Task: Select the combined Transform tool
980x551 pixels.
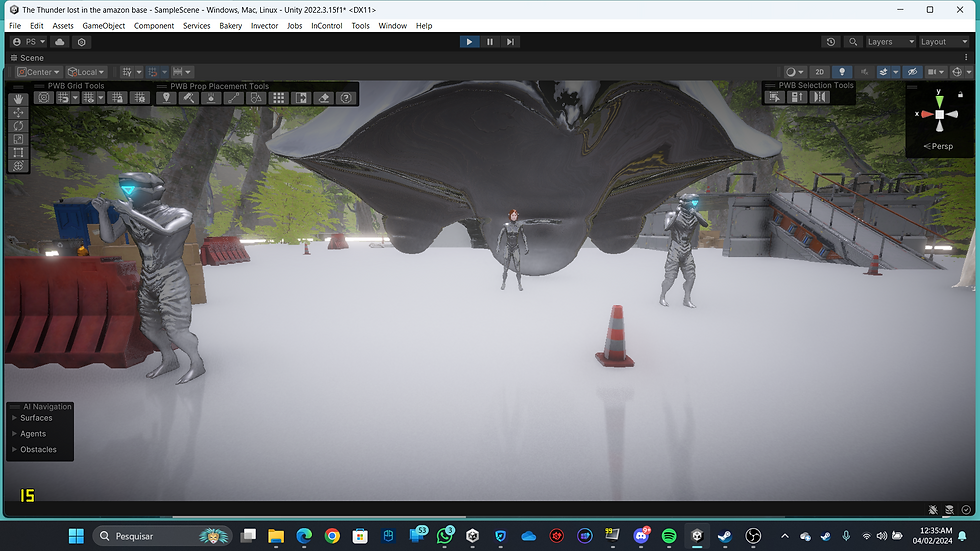Action: [x=18, y=166]
